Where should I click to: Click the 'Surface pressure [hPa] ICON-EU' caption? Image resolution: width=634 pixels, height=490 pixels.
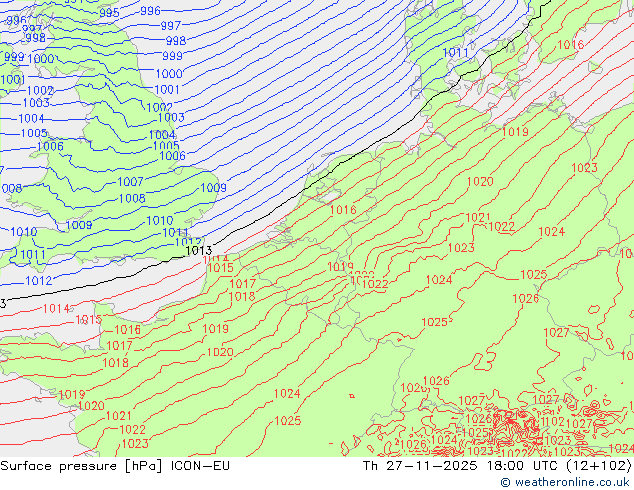115,466
